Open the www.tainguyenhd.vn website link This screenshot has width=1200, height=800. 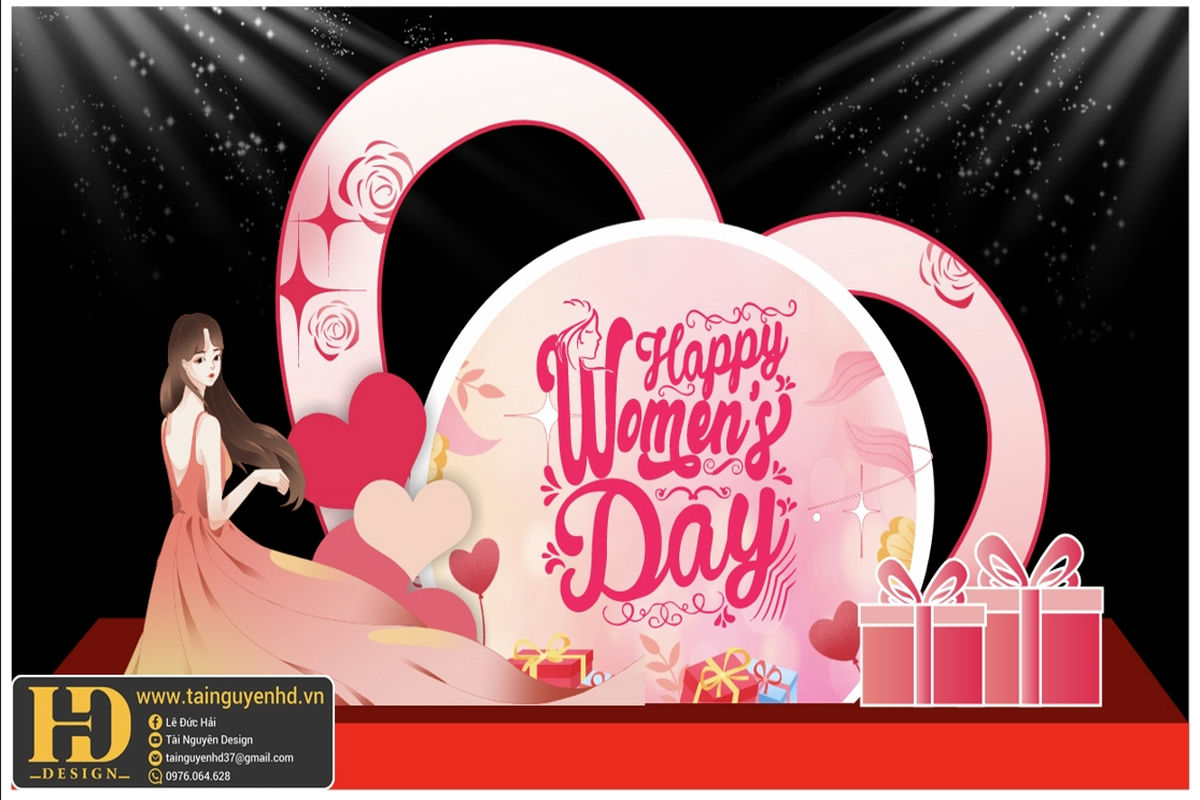233,693
